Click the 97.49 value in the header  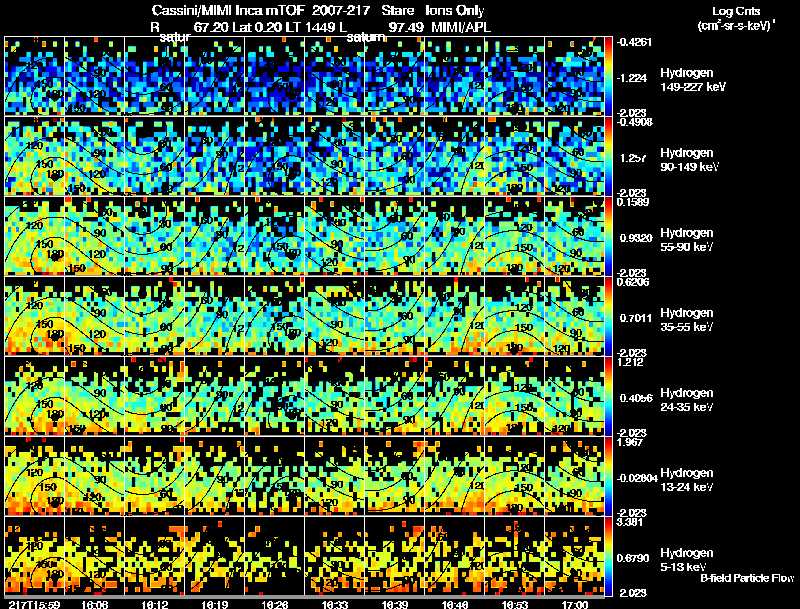point(406,28)
